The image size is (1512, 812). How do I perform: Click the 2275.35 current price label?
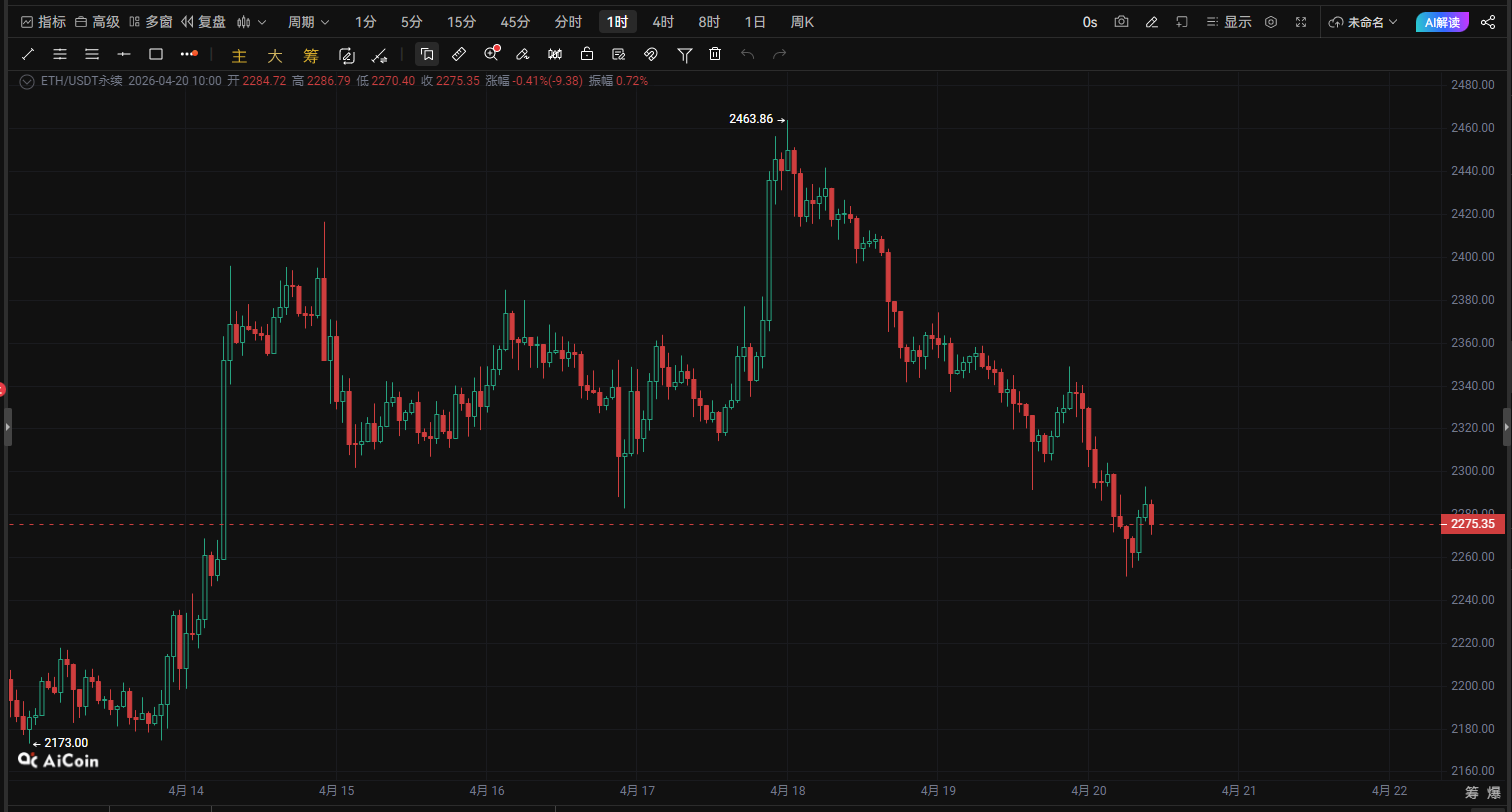pos(1472,524)
